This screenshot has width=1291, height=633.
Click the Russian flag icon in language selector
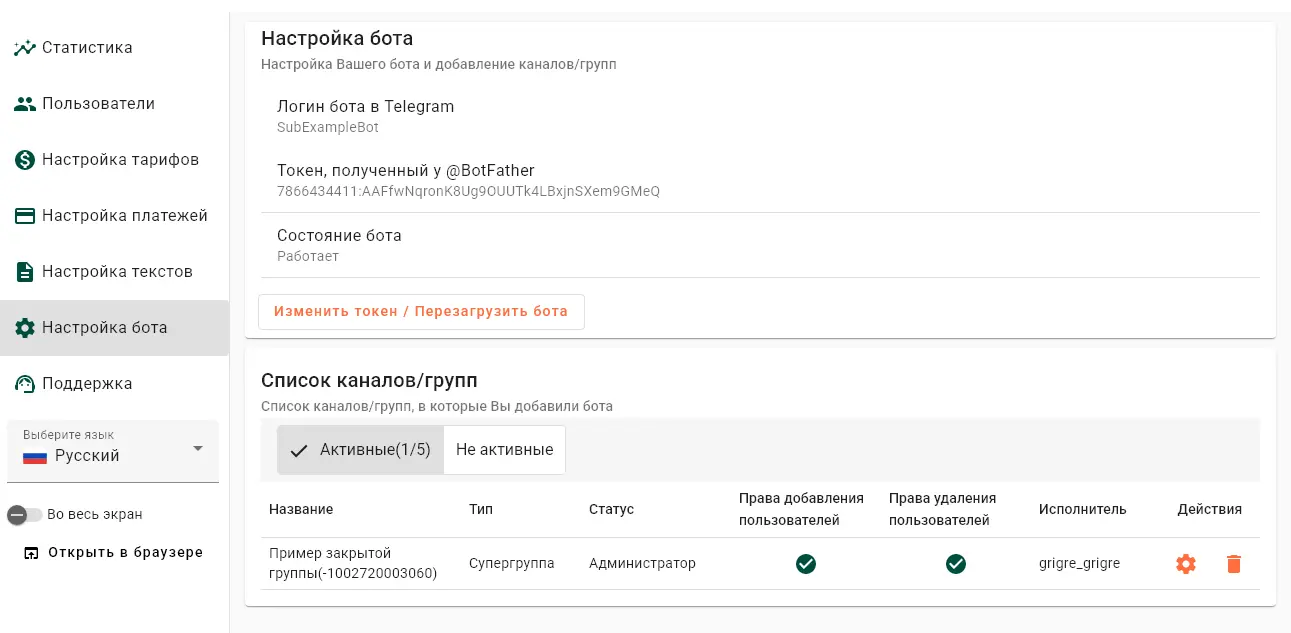pos(35,456)
